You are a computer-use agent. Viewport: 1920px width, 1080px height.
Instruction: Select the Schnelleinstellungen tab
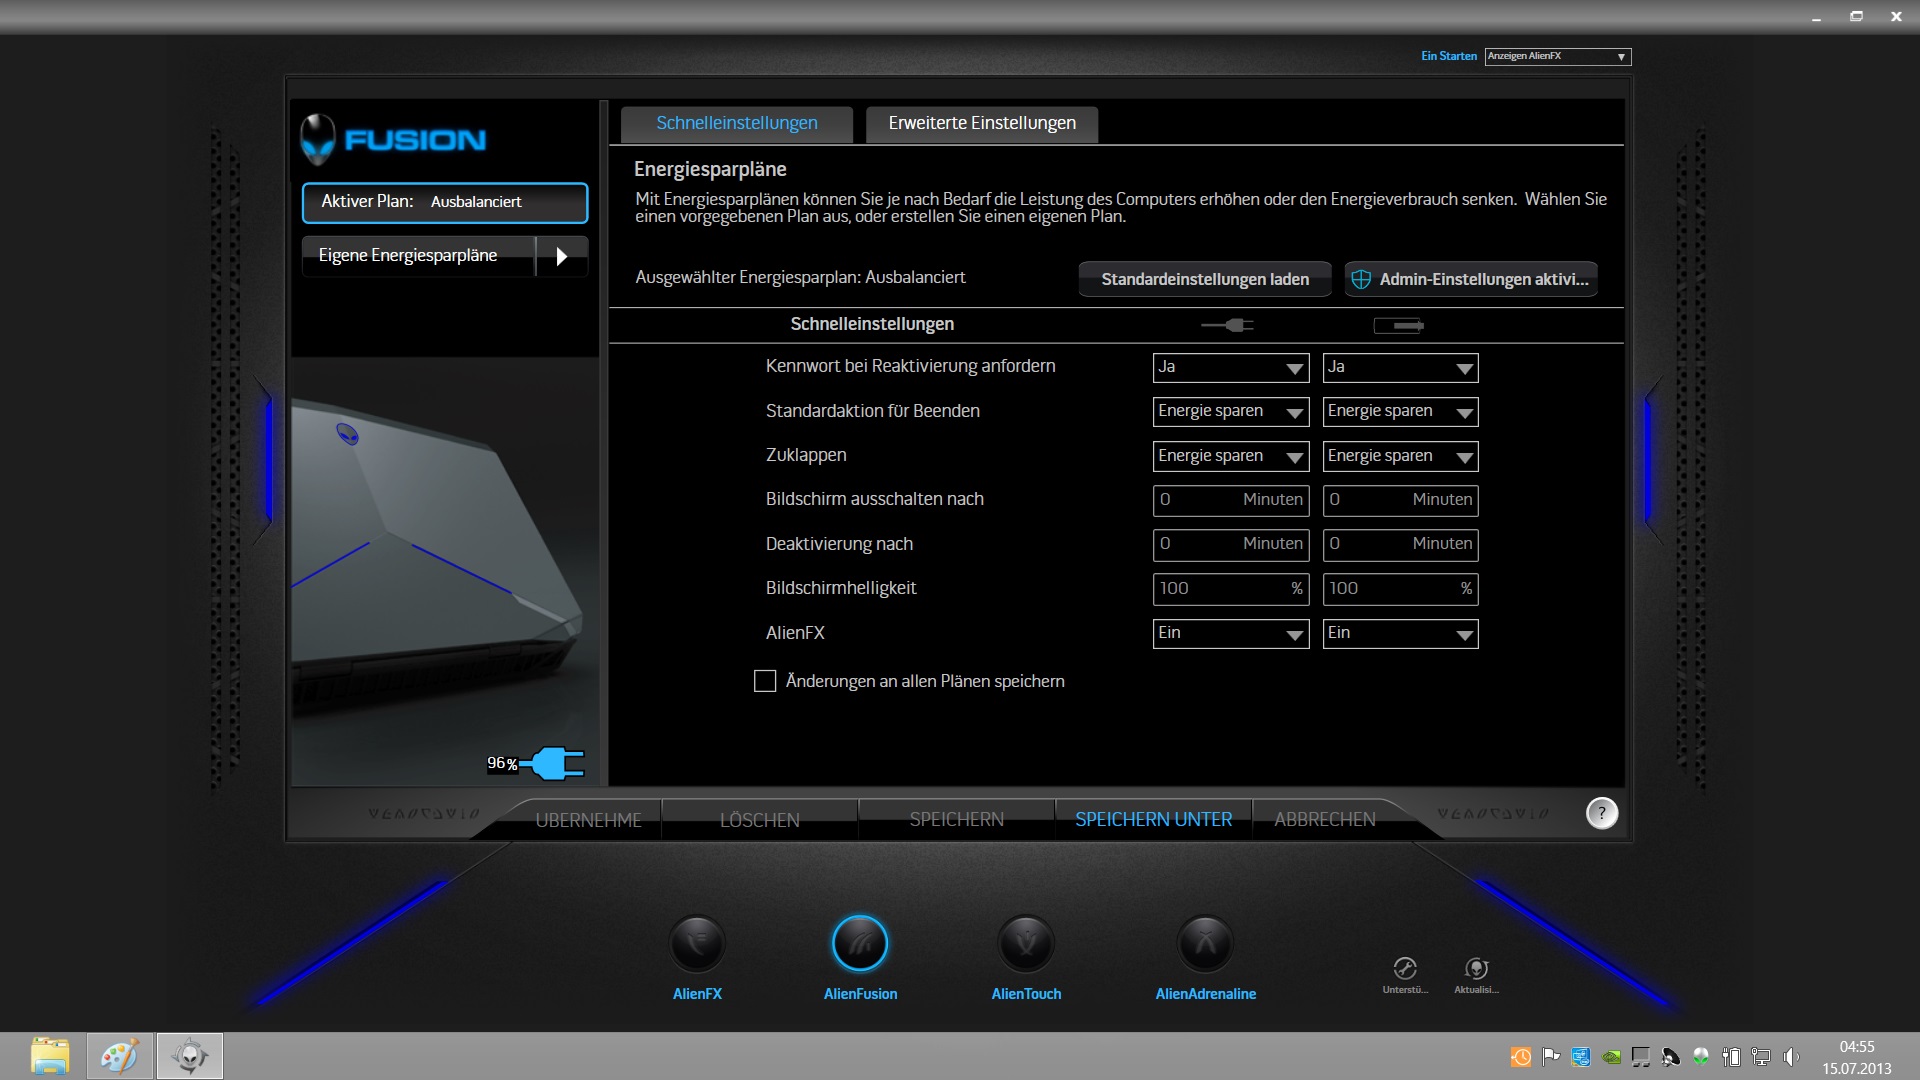tap(736, 124)
